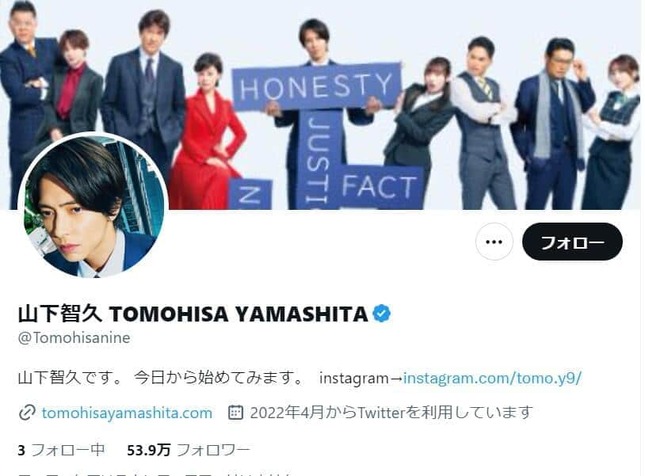Click the chain link icon beside website
Viewport: 645px width, 476px height.
pyautogui.click(x=27, y=413)
